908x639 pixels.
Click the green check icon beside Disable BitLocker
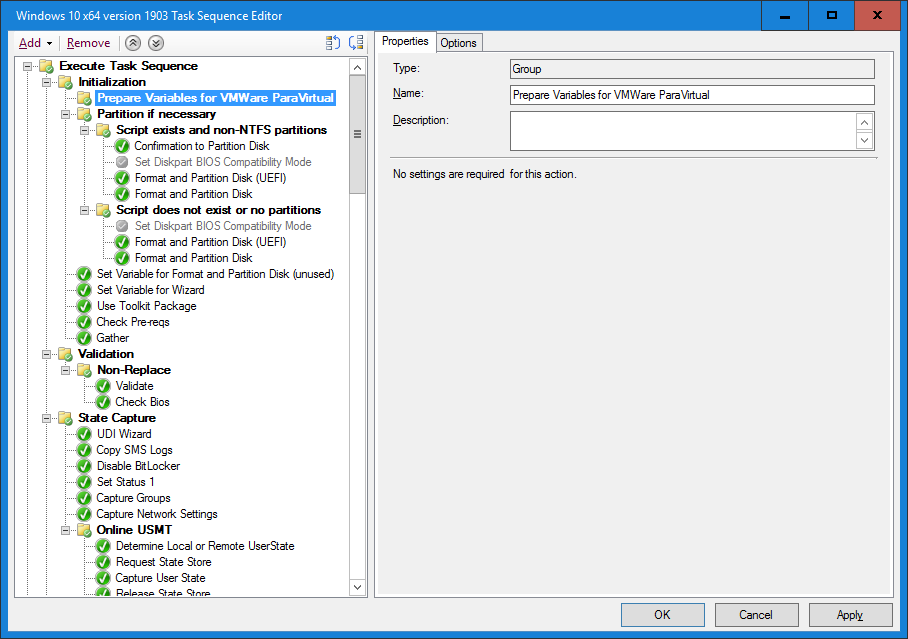click(85, 466)
